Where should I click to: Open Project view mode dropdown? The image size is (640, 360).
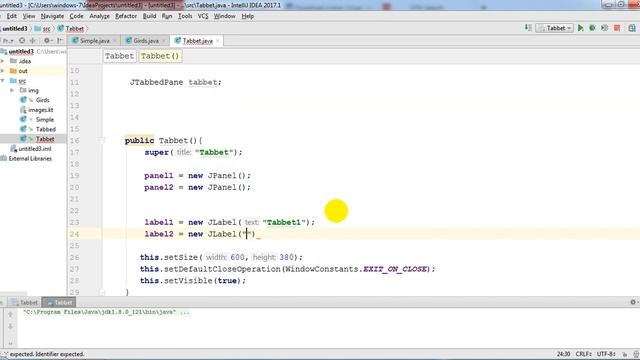click(8, 40)
